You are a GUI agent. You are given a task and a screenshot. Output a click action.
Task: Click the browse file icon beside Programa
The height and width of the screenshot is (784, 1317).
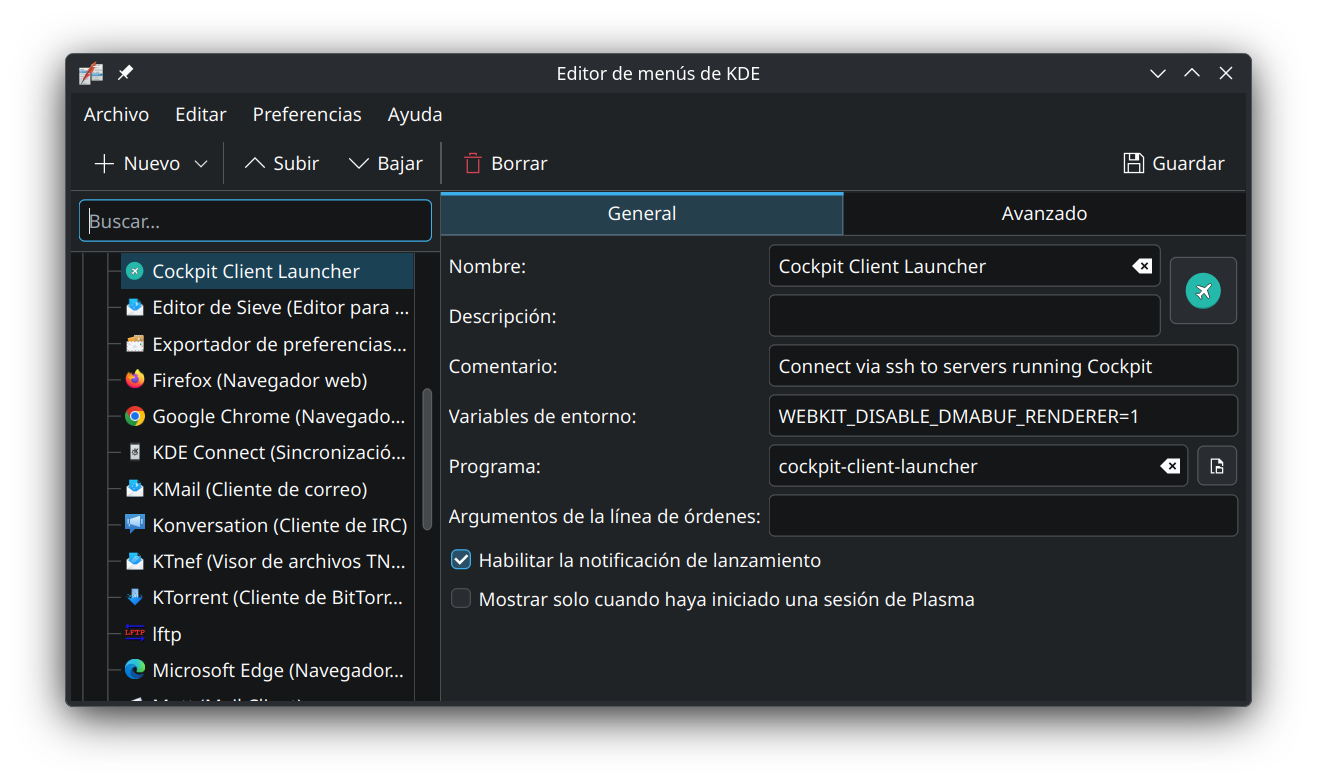pos(1217,466)
